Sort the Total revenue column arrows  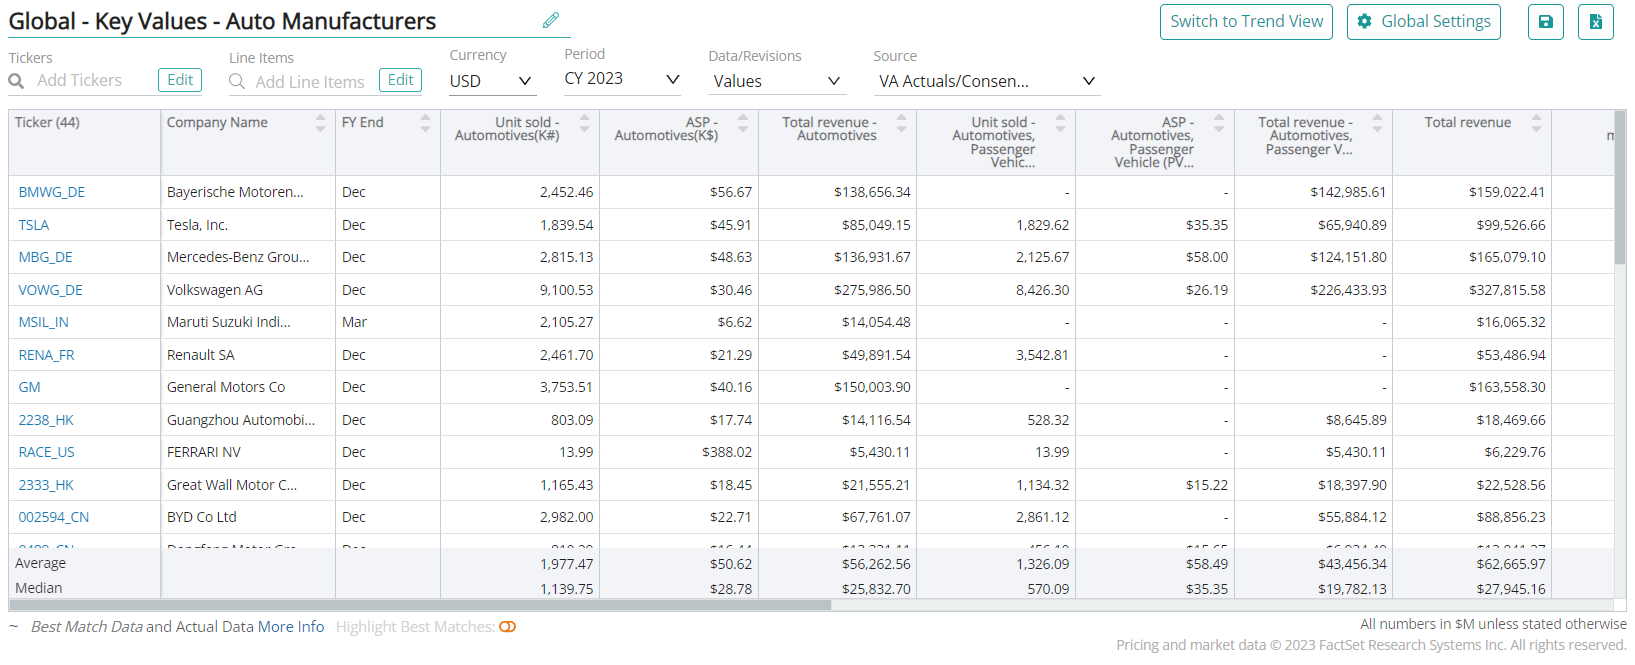point(1536,122)
